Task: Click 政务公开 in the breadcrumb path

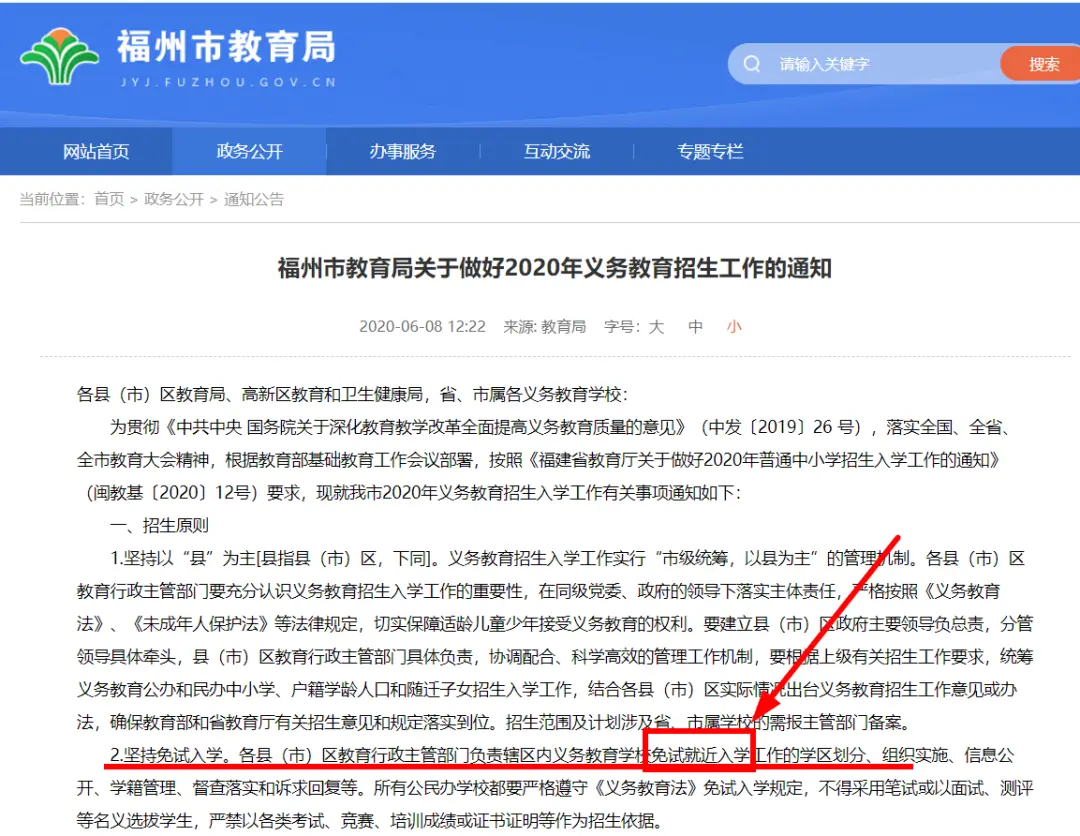Action: click(174, 200)
